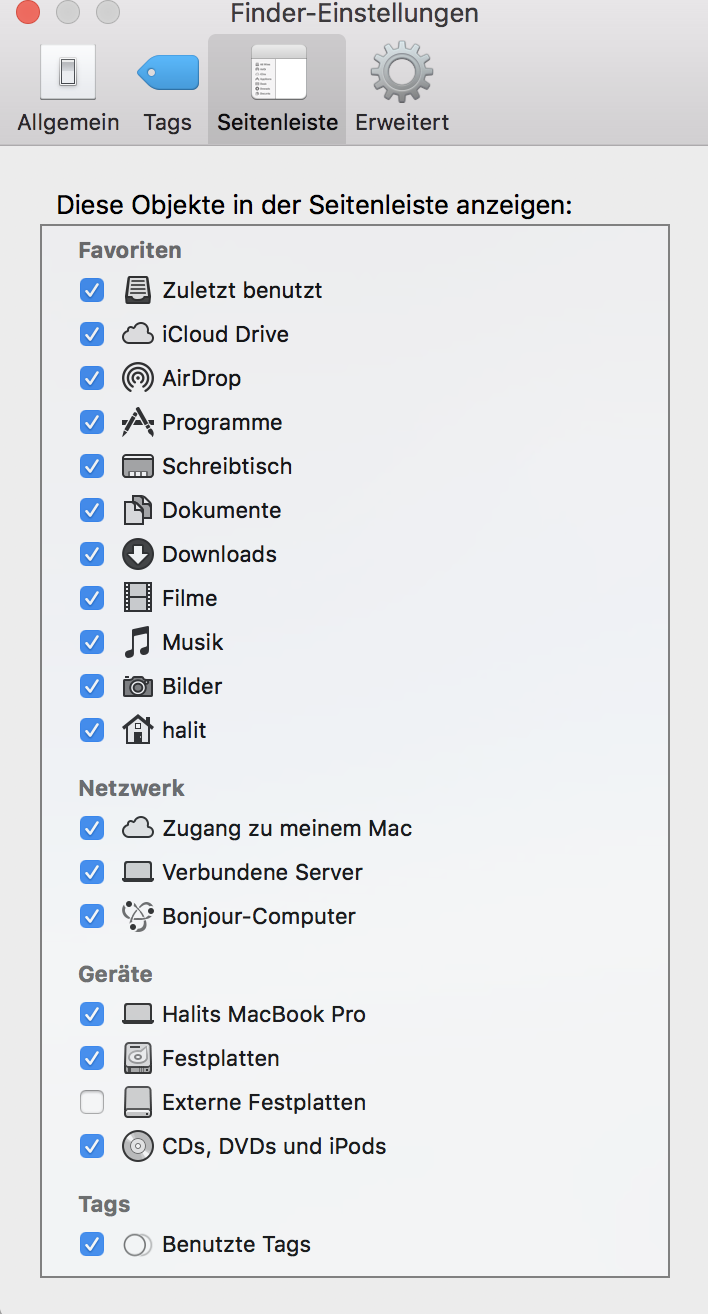Disable the Benutzte Tags checkbox
The image size is (708, 1314).
point(92,1244)
